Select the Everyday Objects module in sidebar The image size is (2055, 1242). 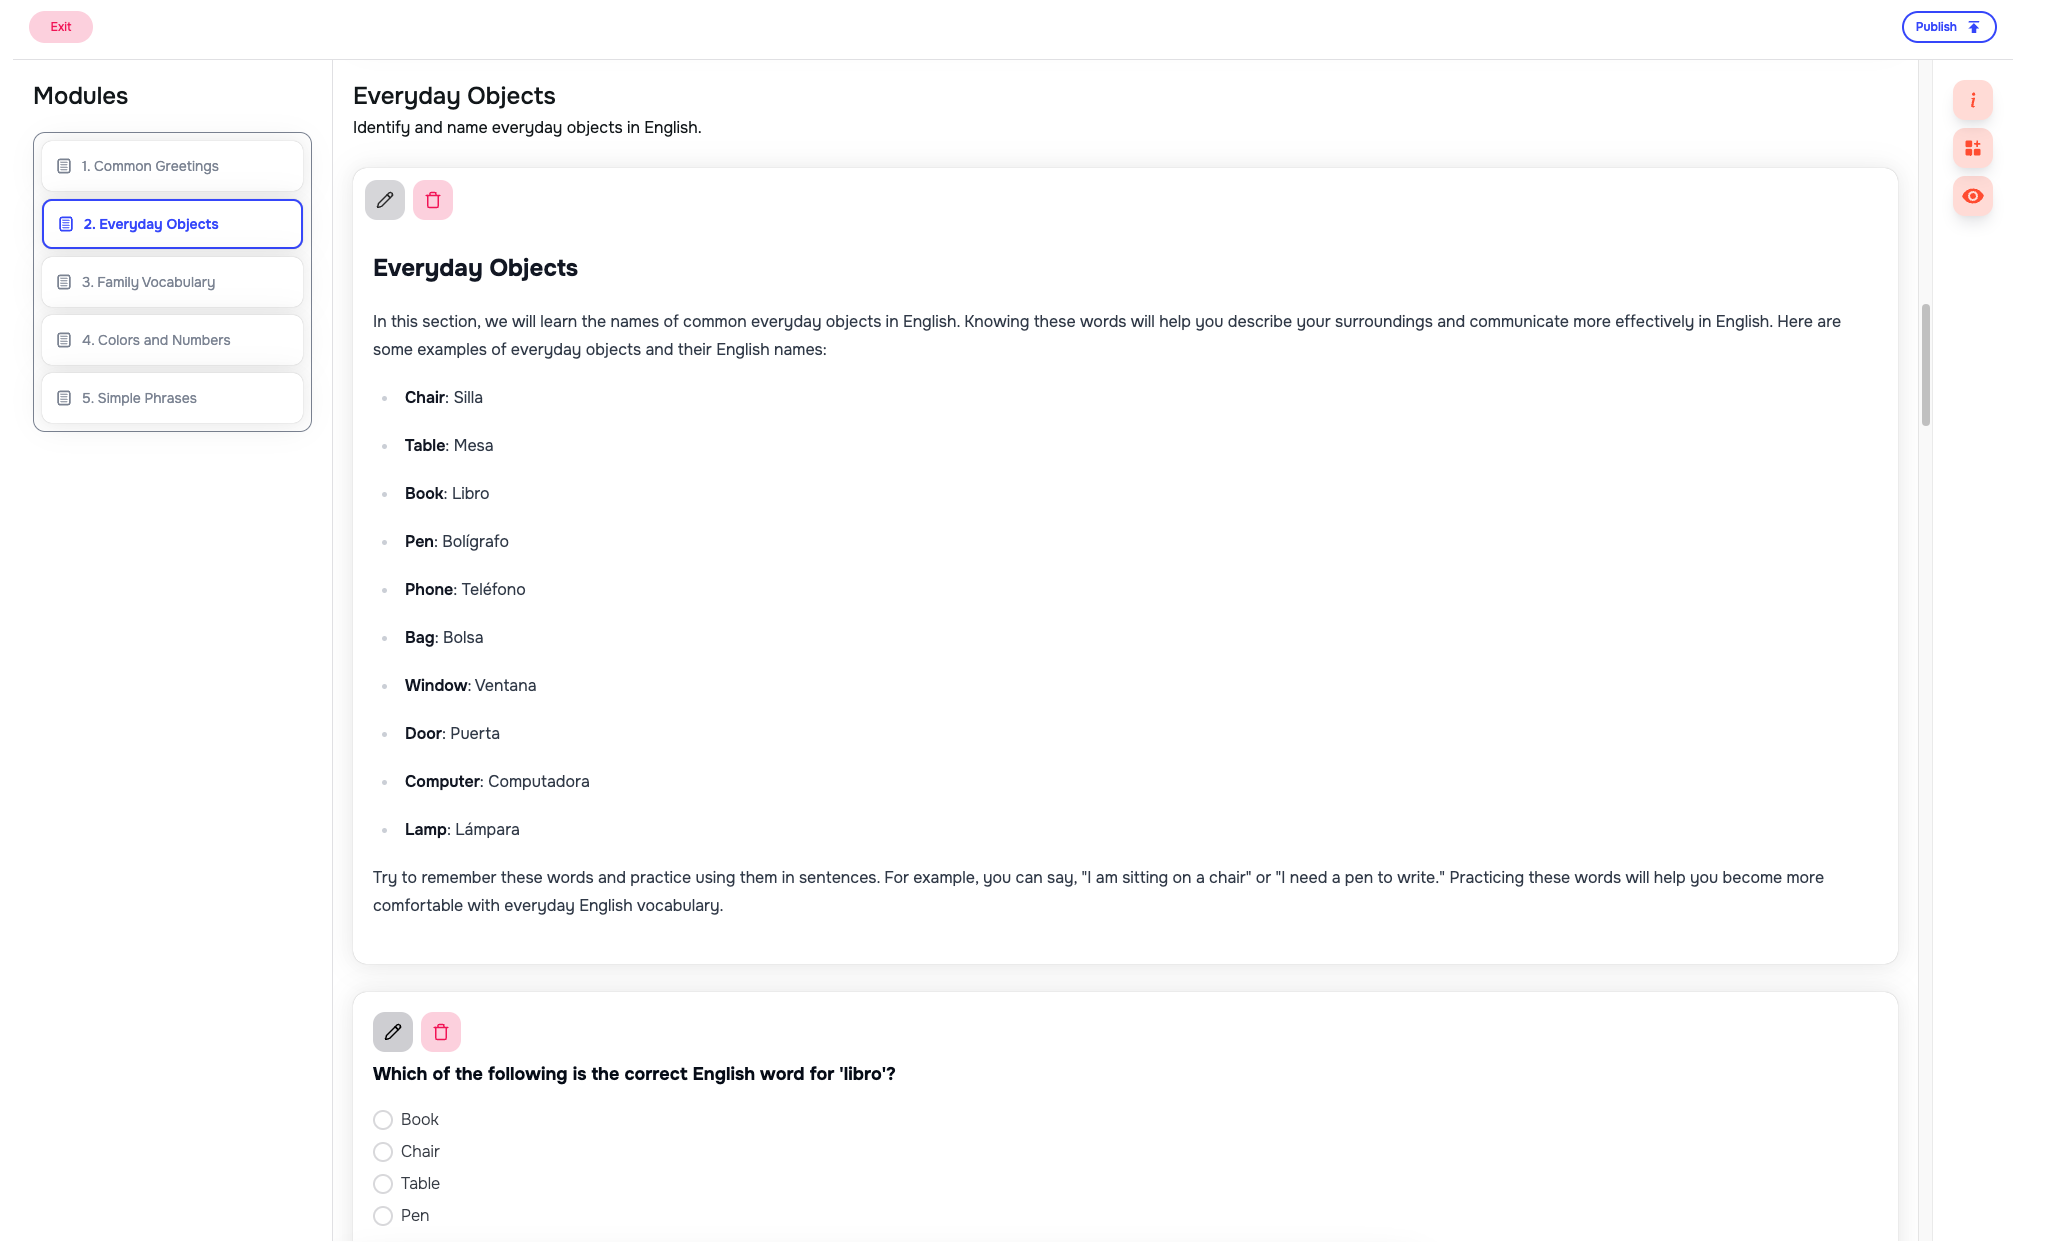(x=171, y=223)
